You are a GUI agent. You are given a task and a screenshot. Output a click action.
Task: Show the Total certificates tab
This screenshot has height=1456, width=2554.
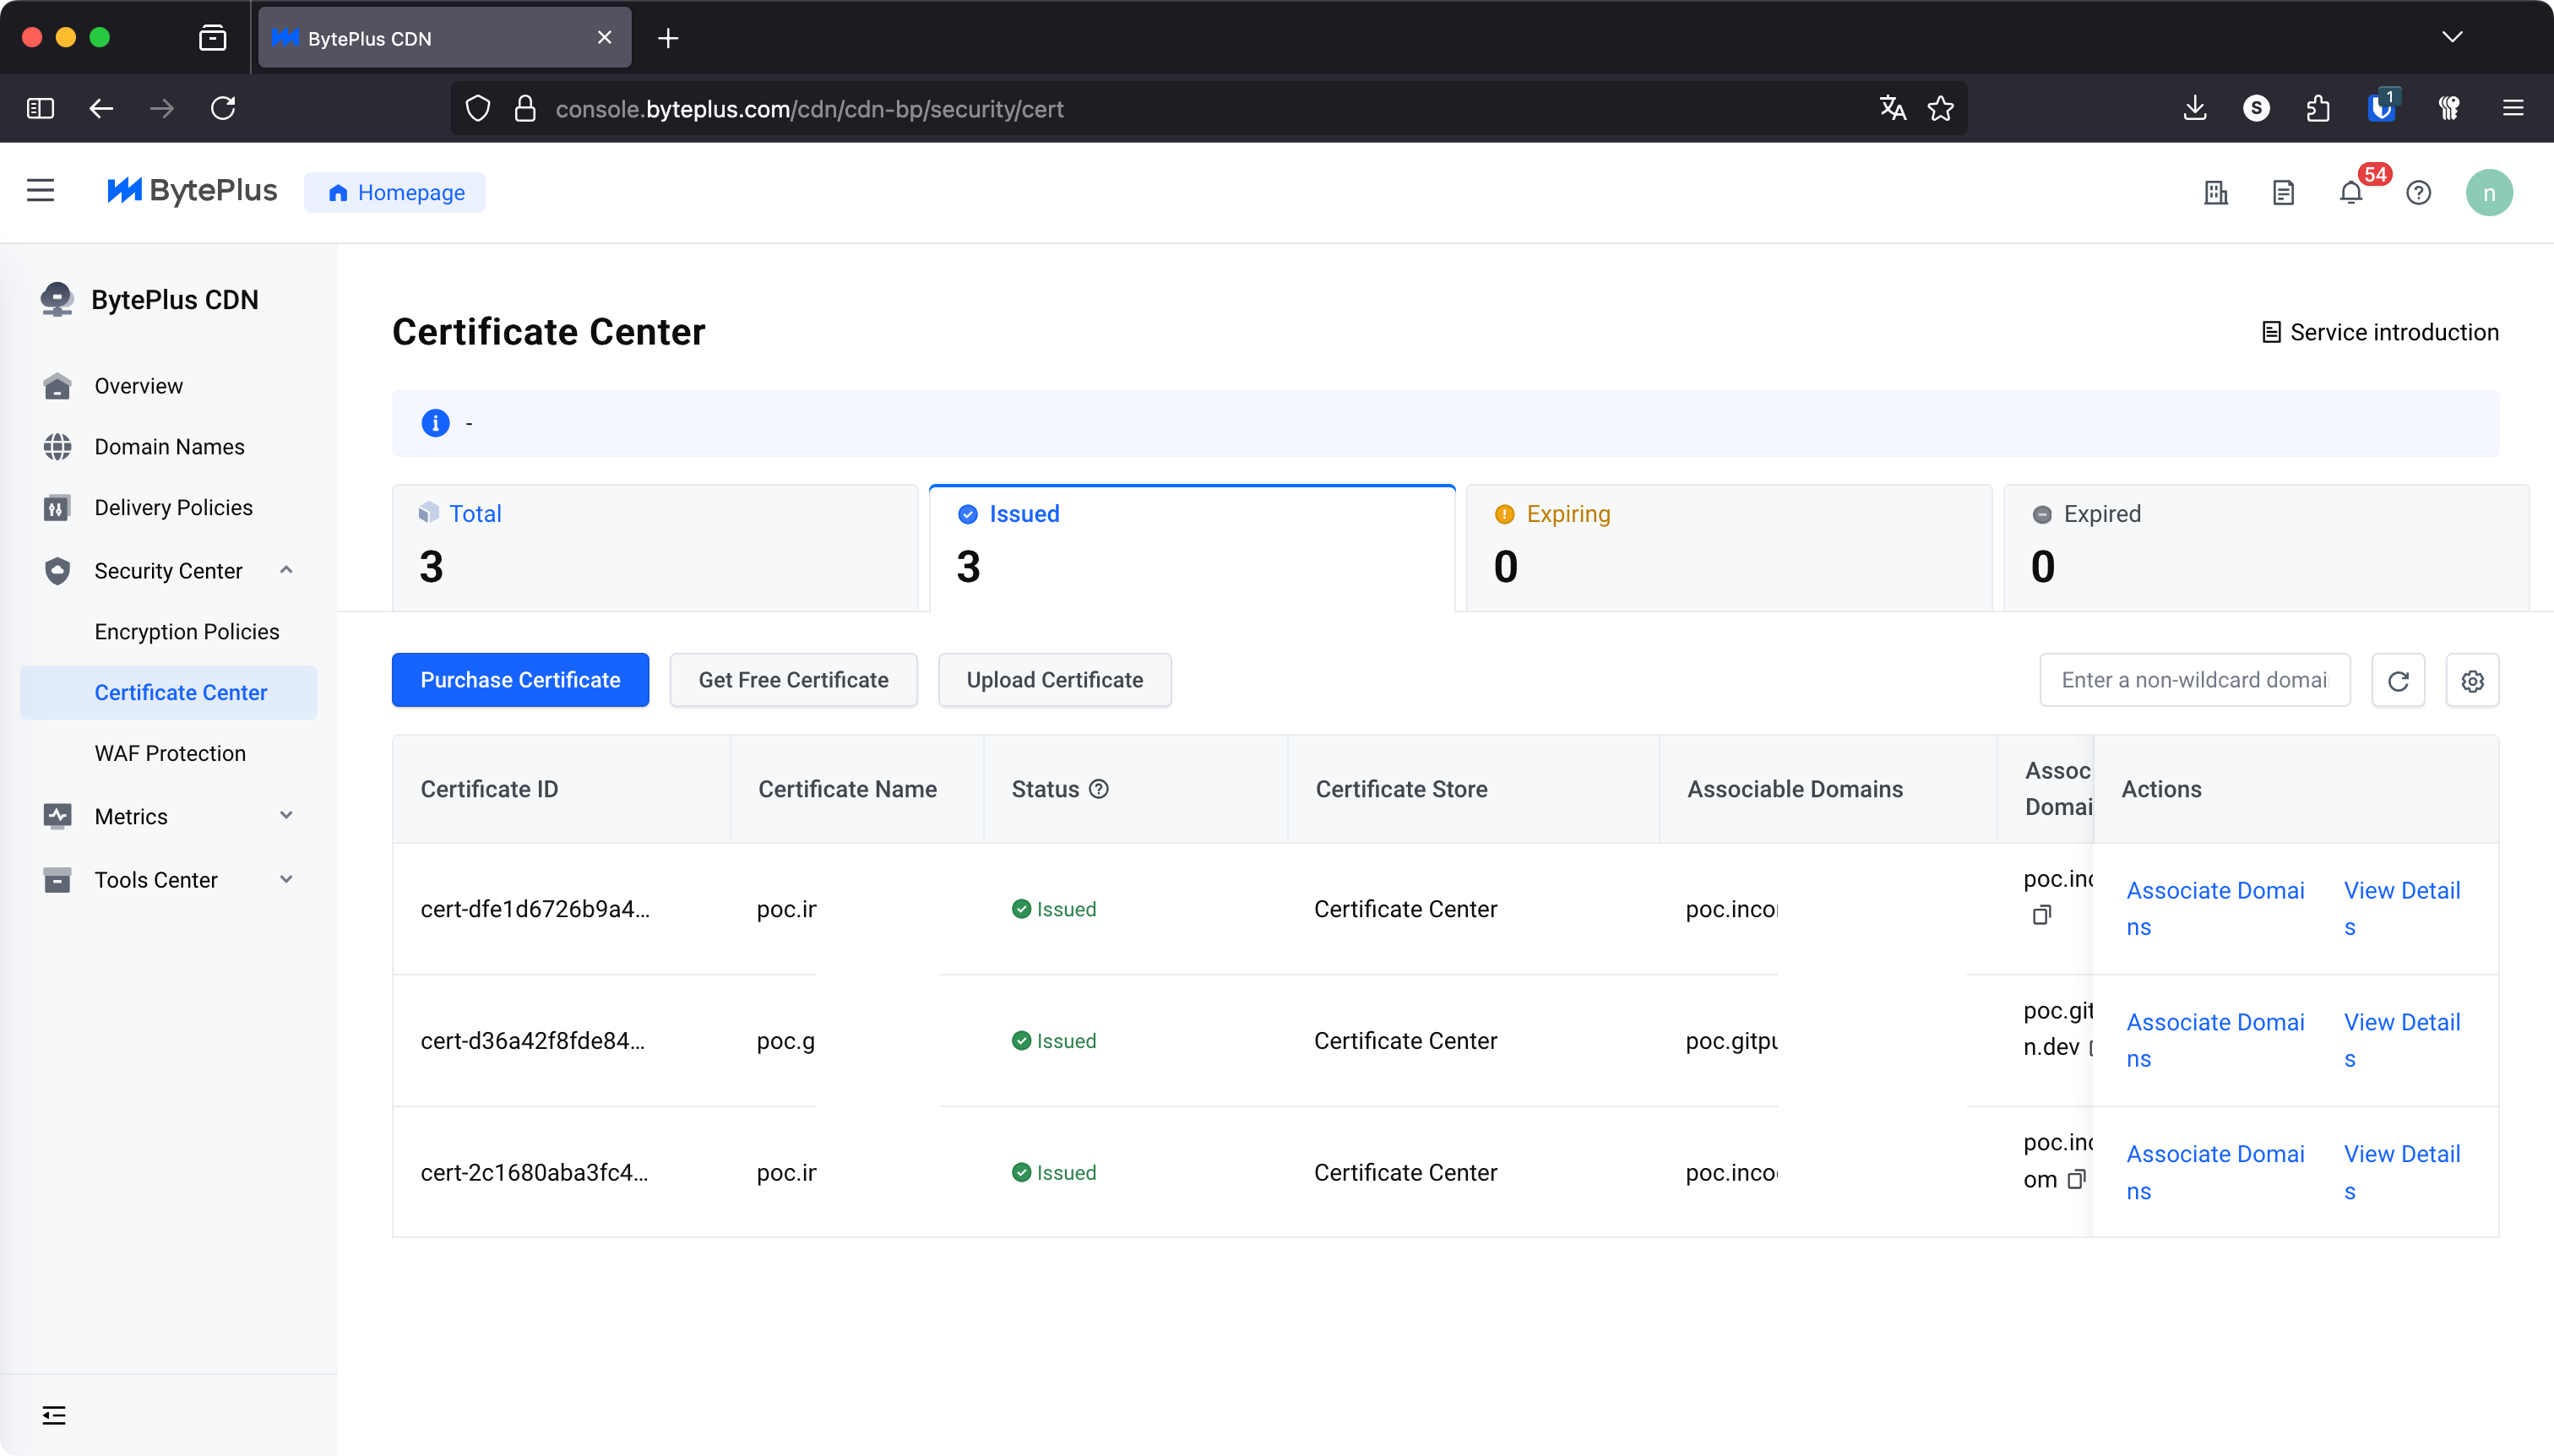[x=655, y=548]
